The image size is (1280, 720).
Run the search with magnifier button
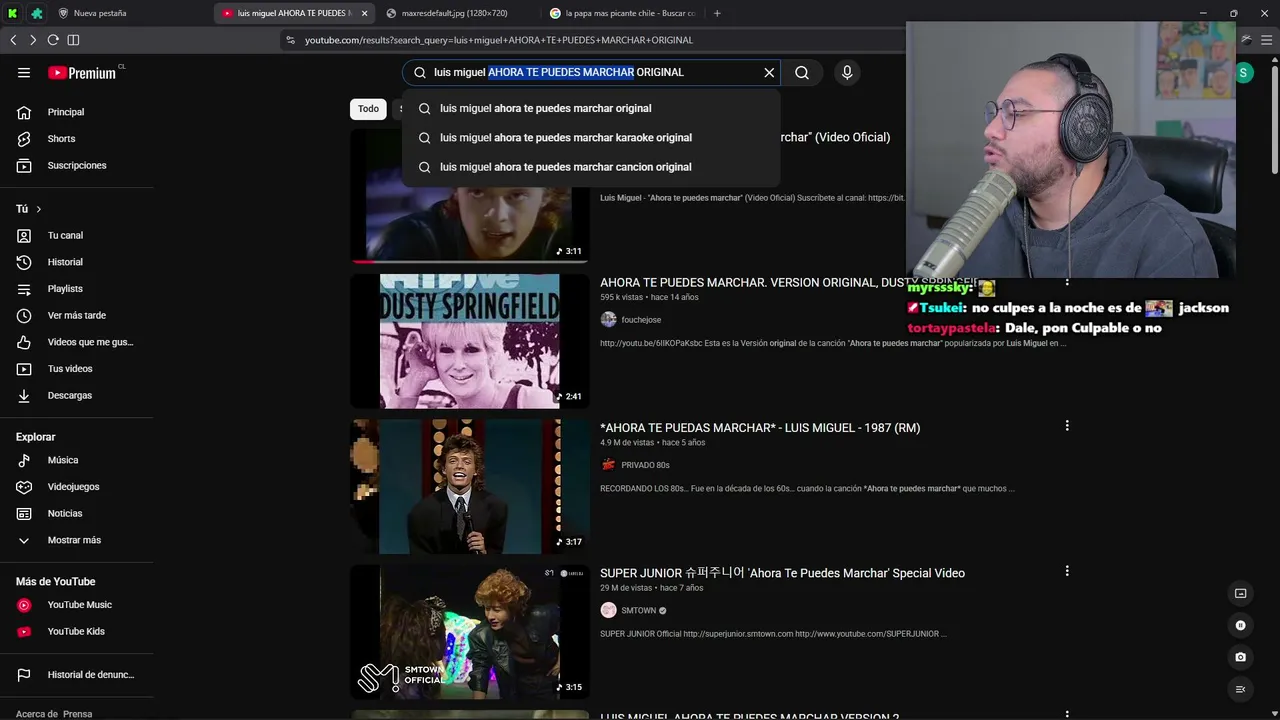pyautogui.click(x=802, y=72)
